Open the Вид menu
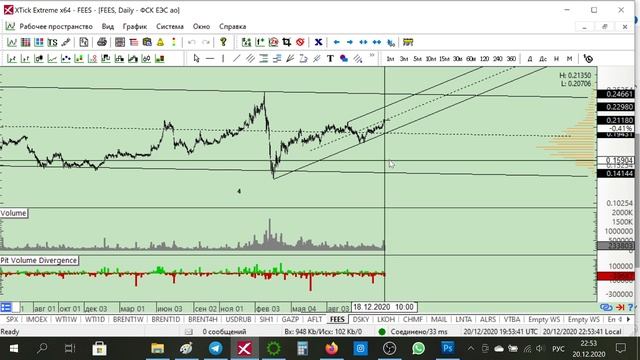 point(108,27)
